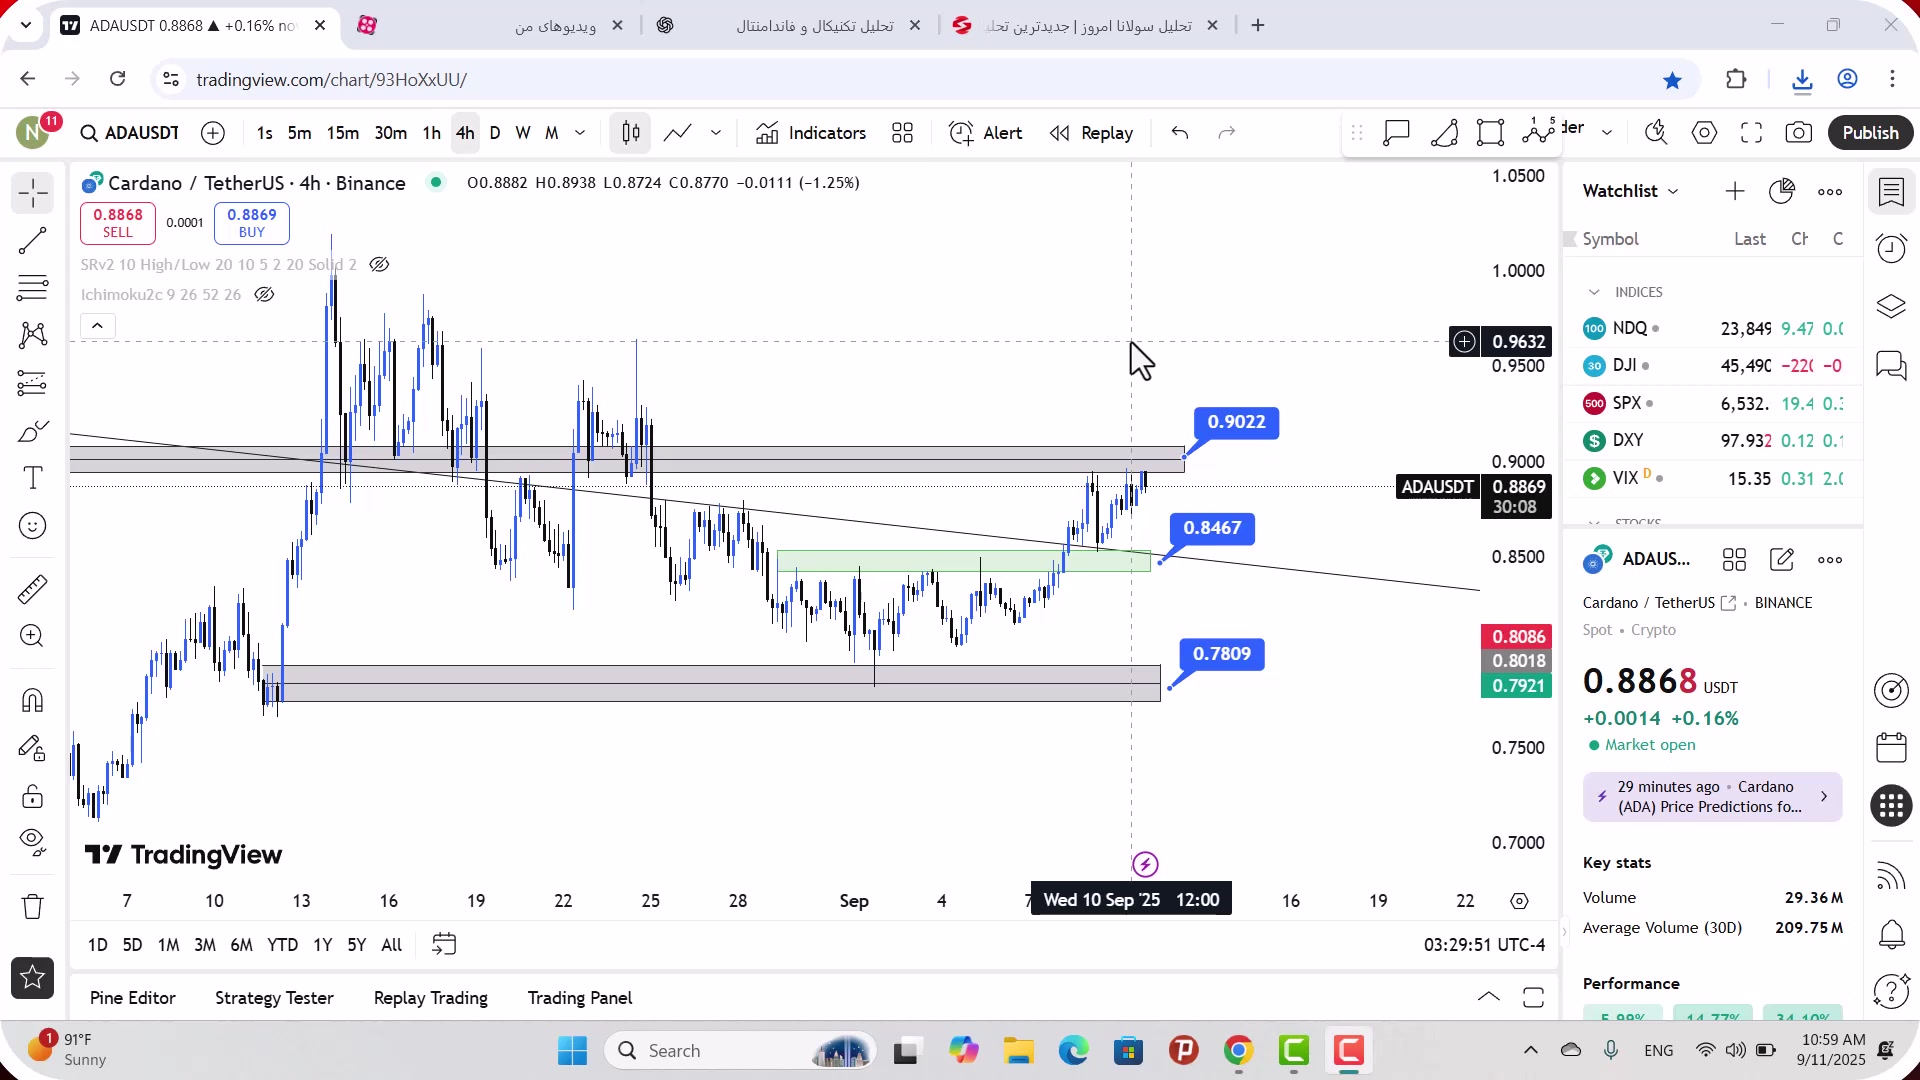Screen dimensions: 1920x1080
Task: Open the Fibonacci and Gann tools
Action: (32, 288)
